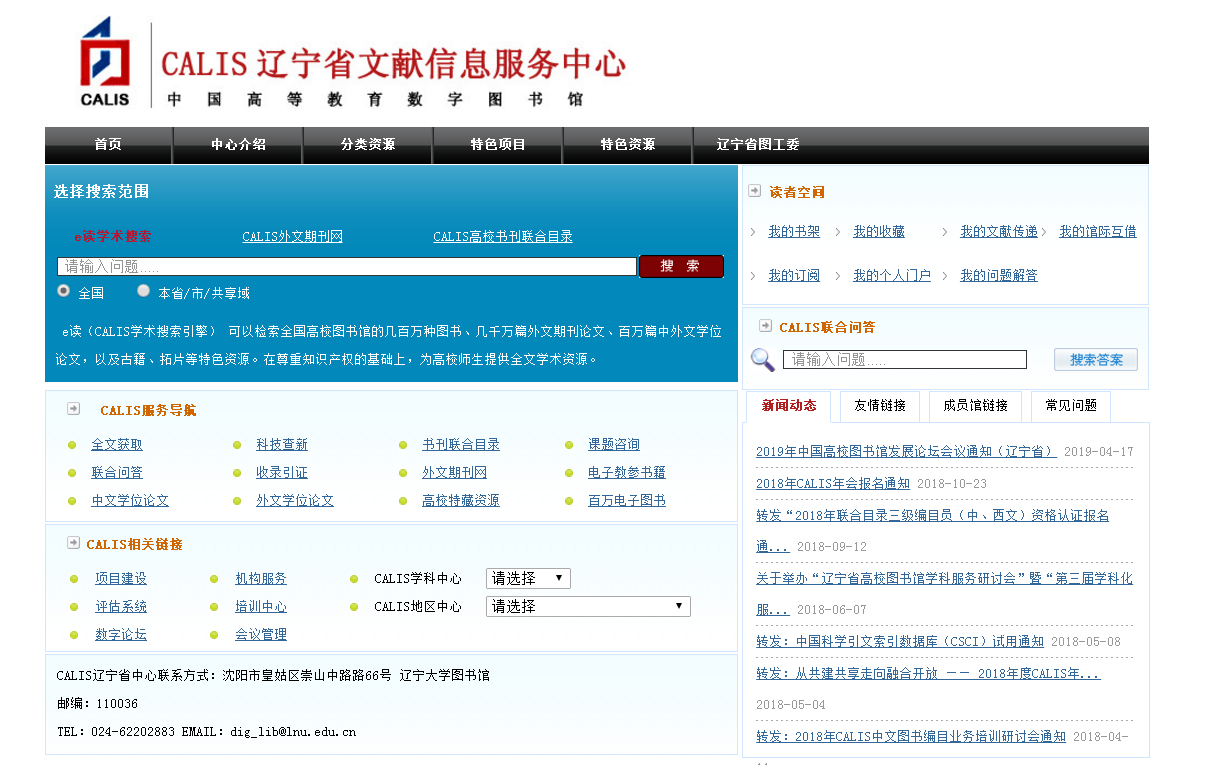Image resolution: width=1232 pixels, height=765 pixels.
Task: Open 项目建设 related link
Action: pos(121,579)
